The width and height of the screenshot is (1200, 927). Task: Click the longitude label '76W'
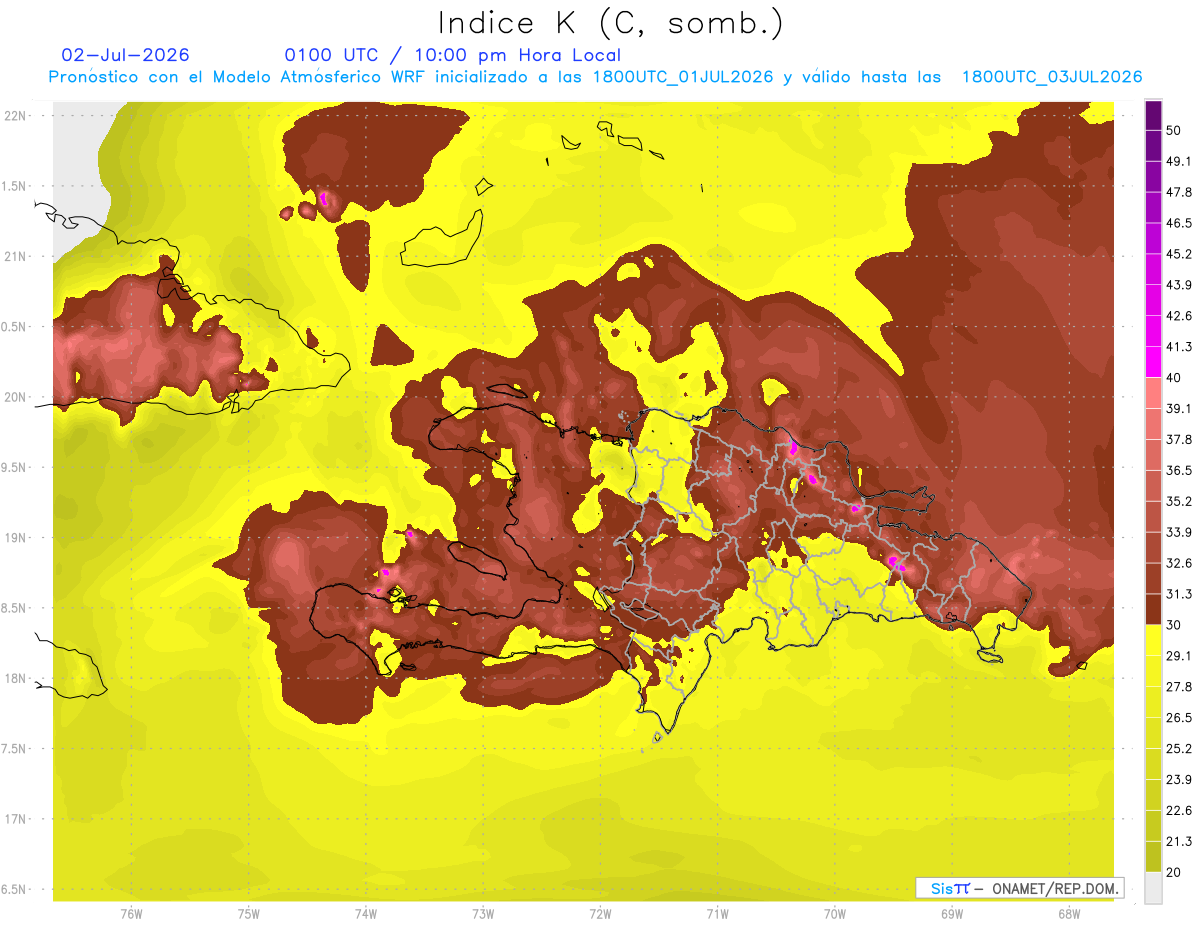tap(132, 914)
